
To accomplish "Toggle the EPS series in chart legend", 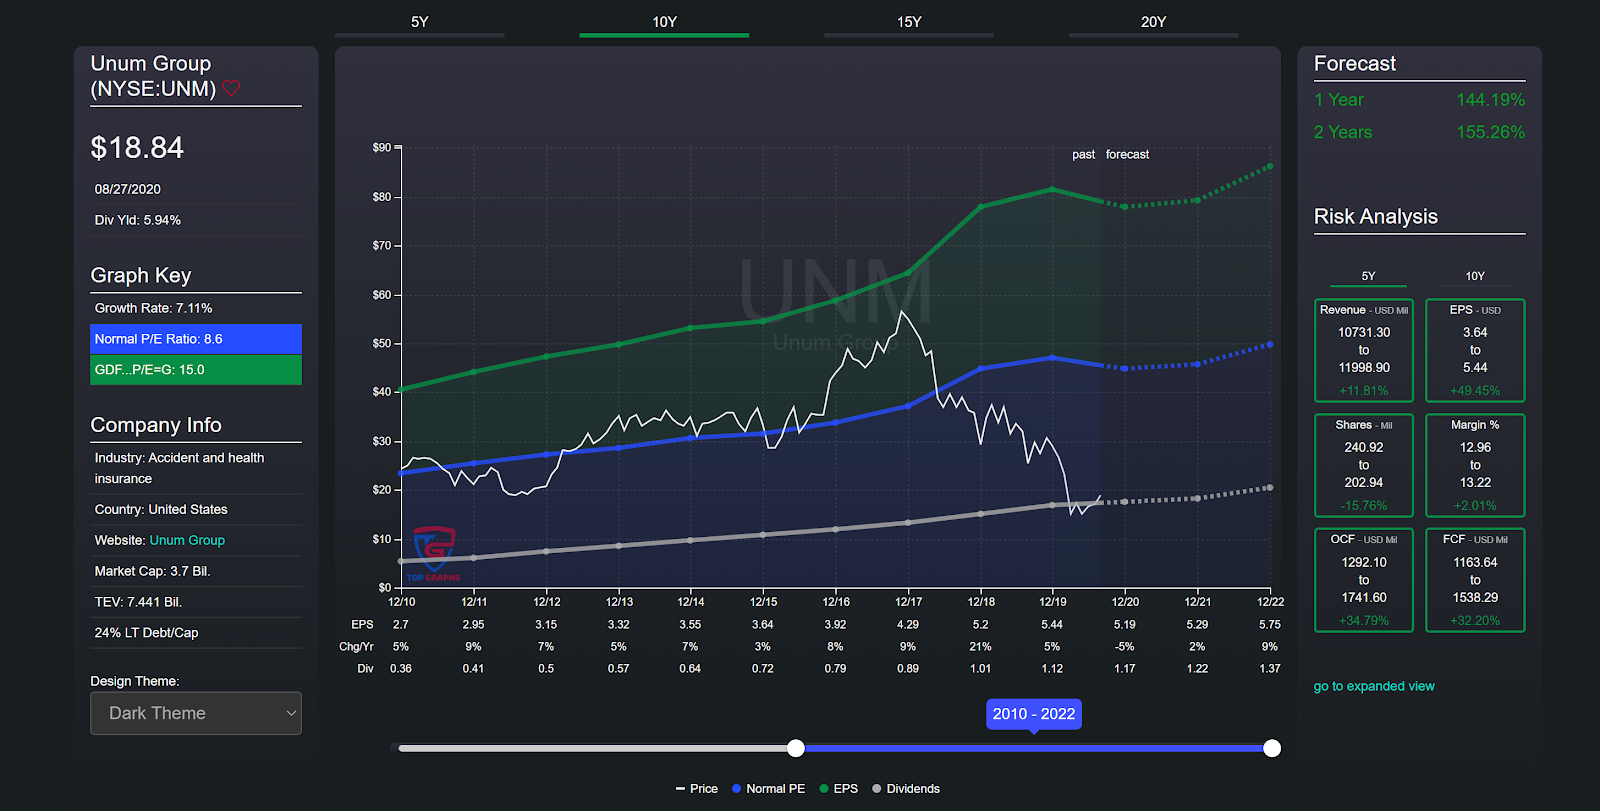I will [x=838, y=789].
